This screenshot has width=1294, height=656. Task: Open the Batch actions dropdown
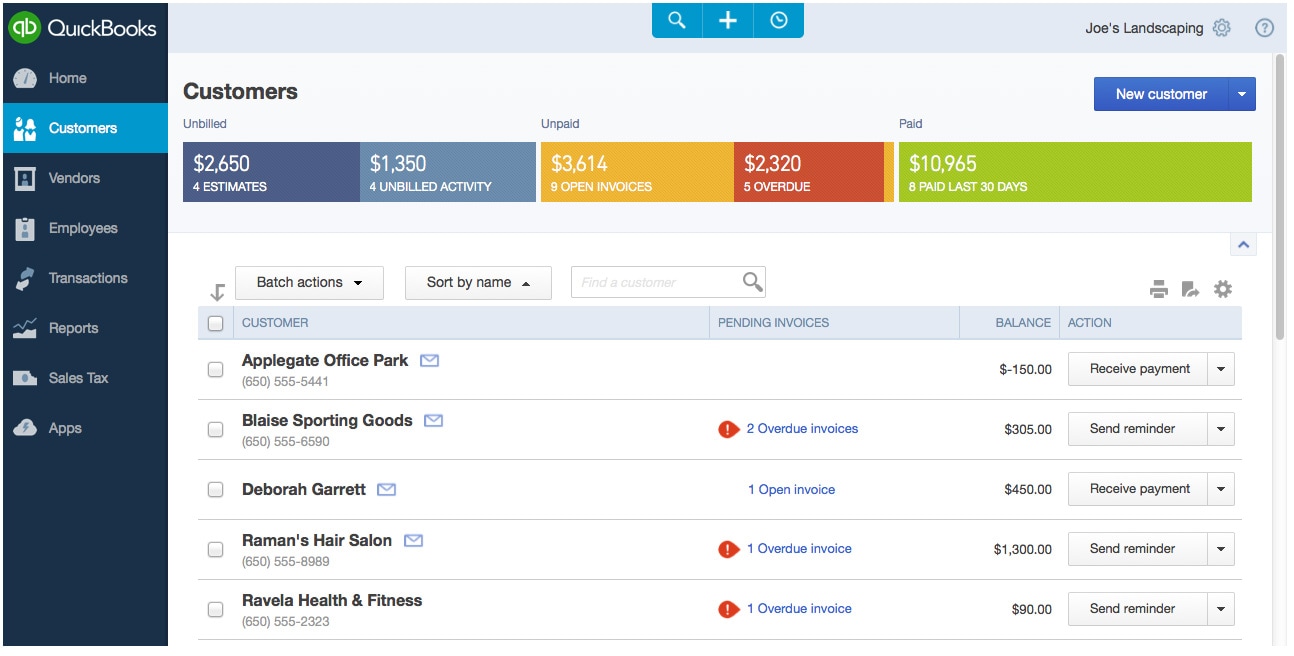(308, 282)
